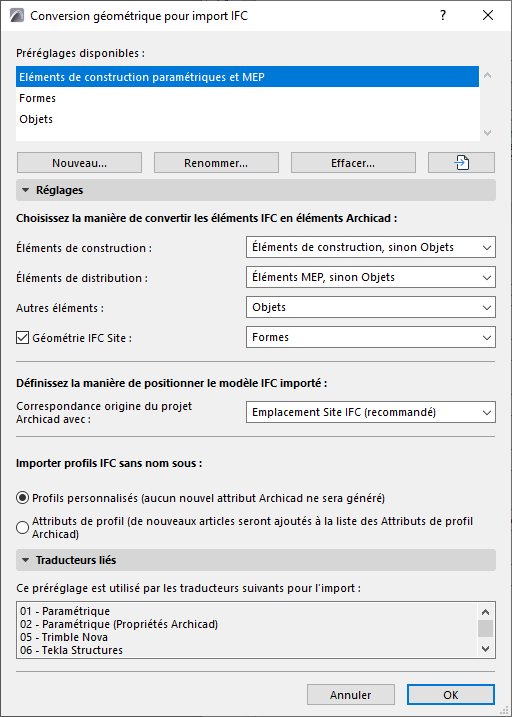This screenshot has height=717, width=512.
Task: Collapse the Traducteurs liés section
Action: tap(256, 560)
